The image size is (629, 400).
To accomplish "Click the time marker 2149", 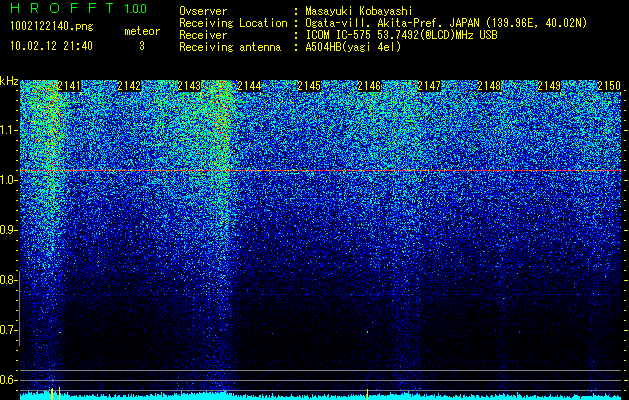I will tap(549, 86).
